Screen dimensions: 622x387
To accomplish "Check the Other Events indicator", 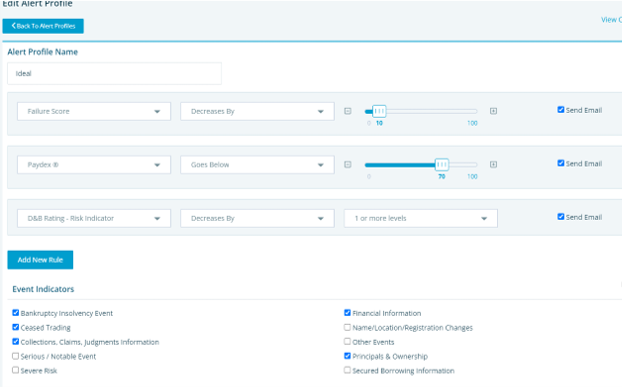I will tap(347, 341).
